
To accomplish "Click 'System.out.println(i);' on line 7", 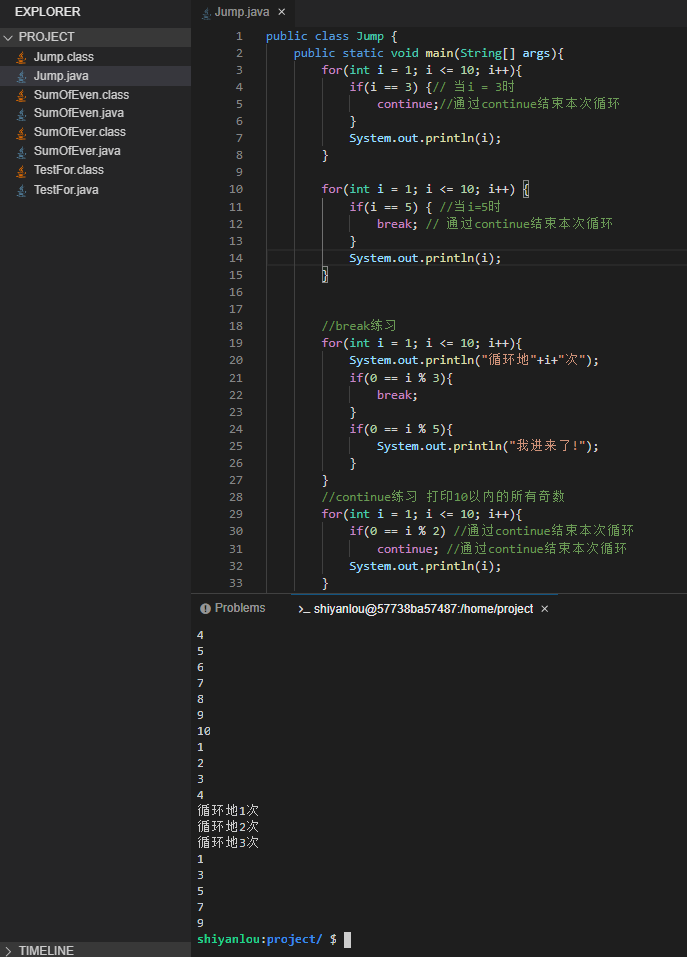I will [425, 139].
